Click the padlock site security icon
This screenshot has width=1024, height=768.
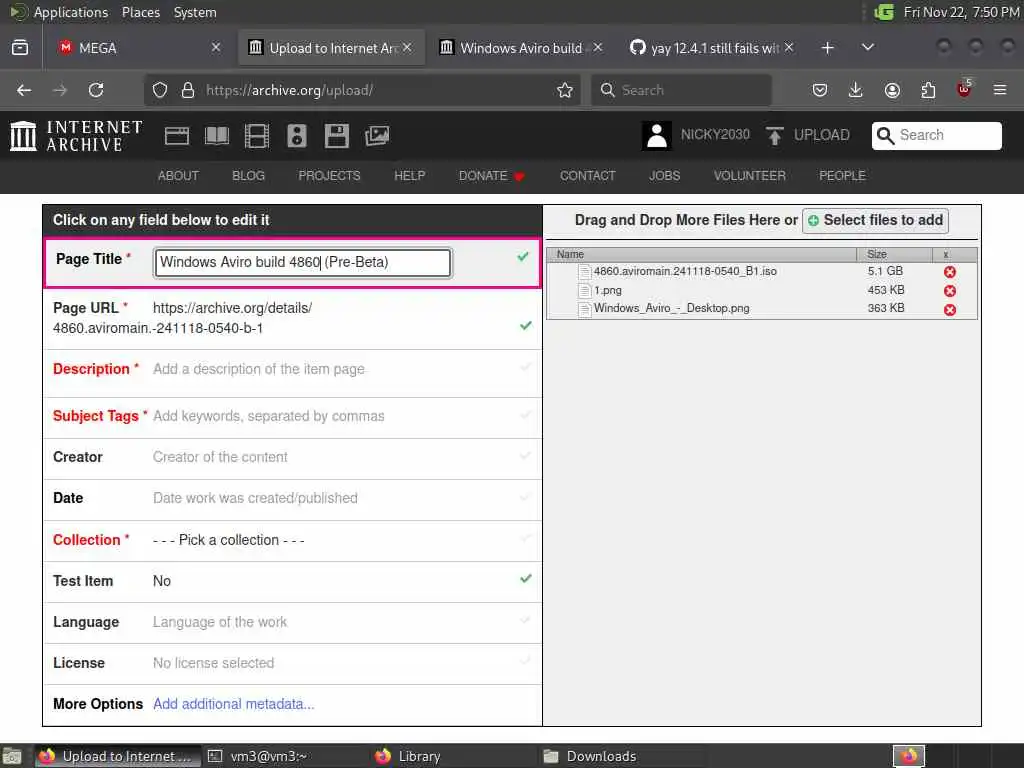point(188,90)
